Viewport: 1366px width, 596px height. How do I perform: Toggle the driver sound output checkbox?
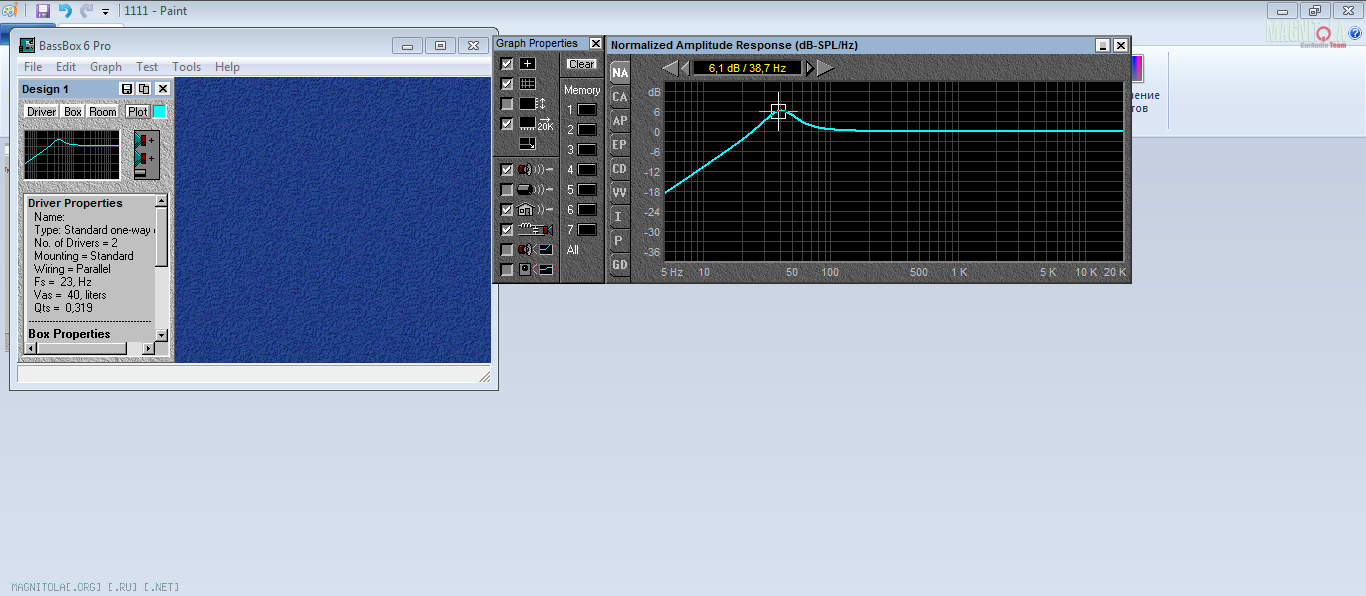pos(507,170)
